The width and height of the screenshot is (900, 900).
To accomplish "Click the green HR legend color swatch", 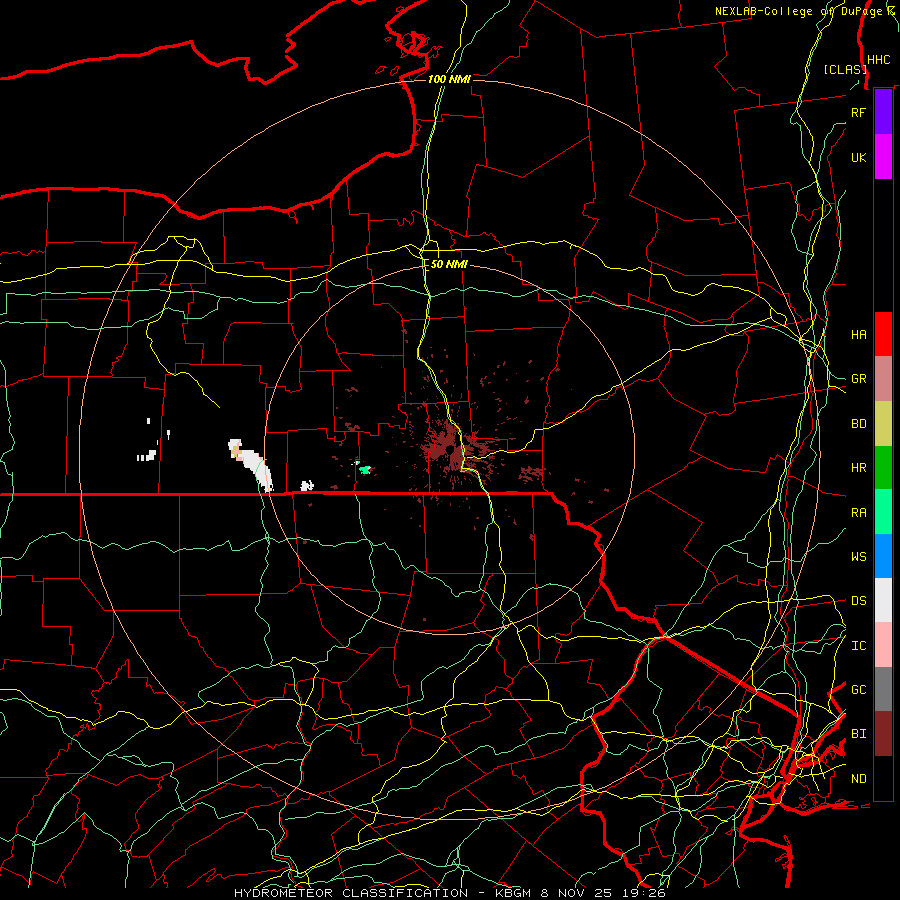I will (x=883, y=468).
